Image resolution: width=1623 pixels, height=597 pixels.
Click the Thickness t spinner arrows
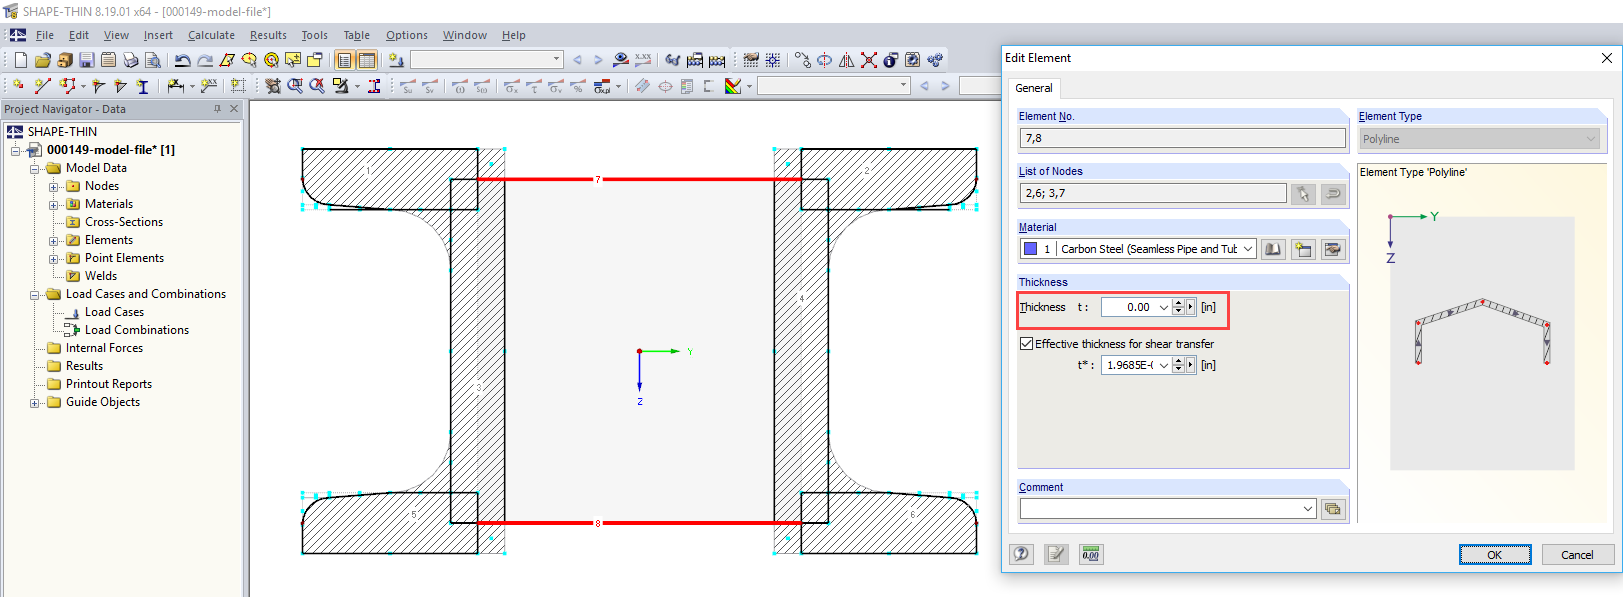[1178, 307]
